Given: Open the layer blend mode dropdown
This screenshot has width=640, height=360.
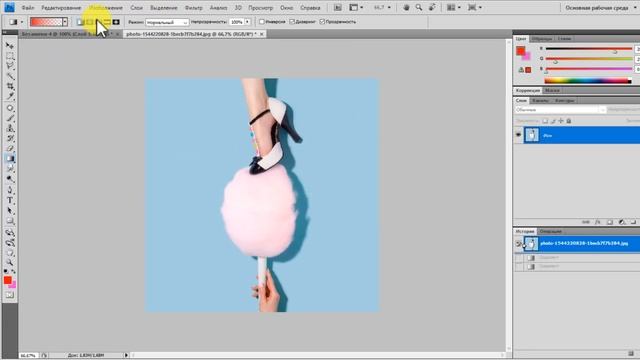Looking at the screenshot, I should (560, 110).
